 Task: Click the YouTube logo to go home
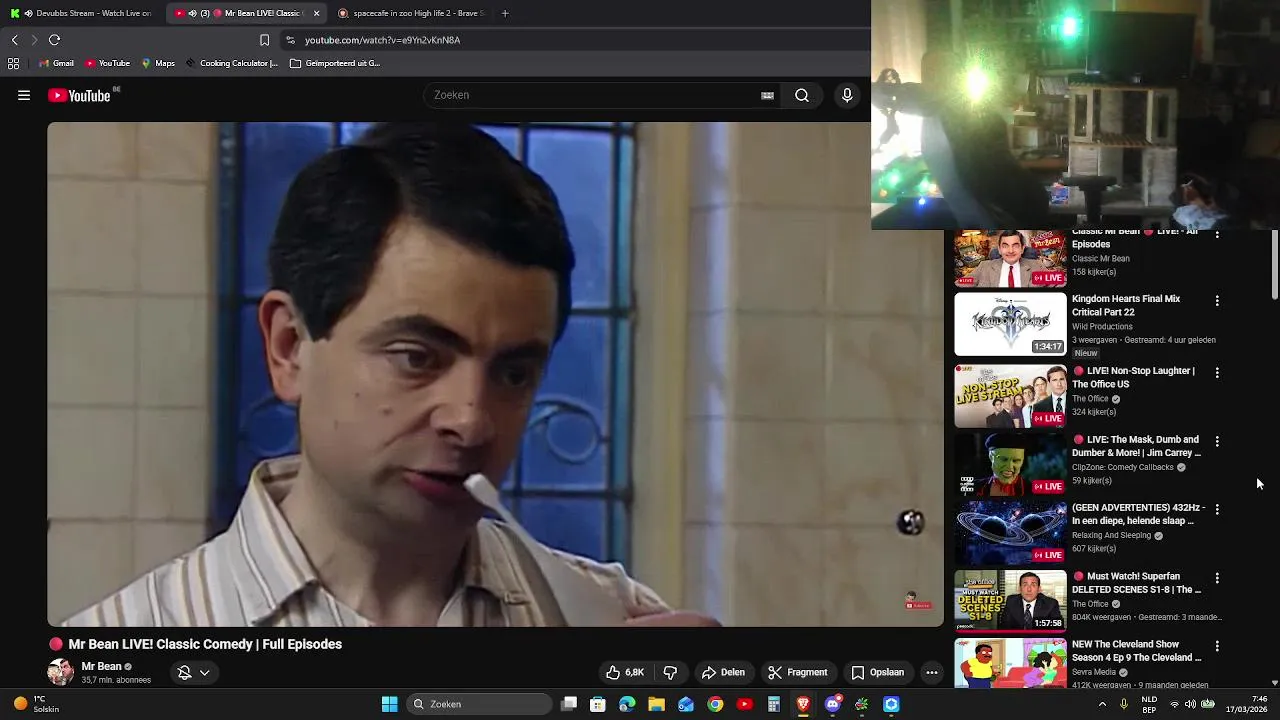coord(79,95)
